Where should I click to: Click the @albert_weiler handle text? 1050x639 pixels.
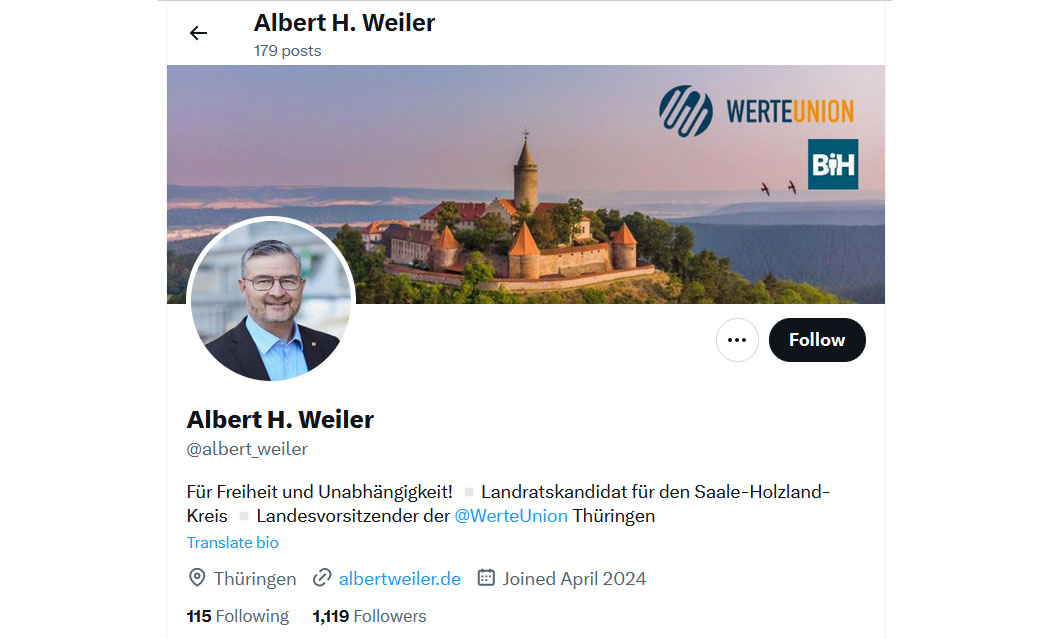pyautogui.click(x=247, y=449)
